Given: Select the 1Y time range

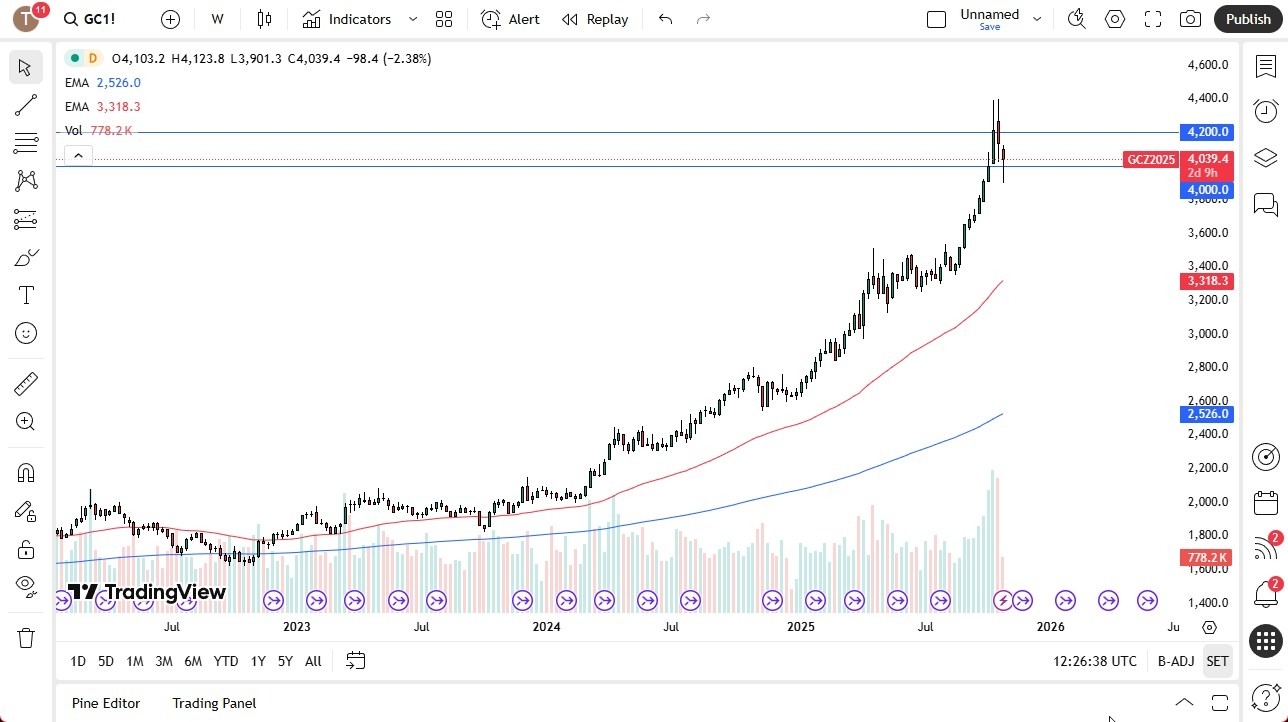Looking at the screenshot, I should point(257,661).
